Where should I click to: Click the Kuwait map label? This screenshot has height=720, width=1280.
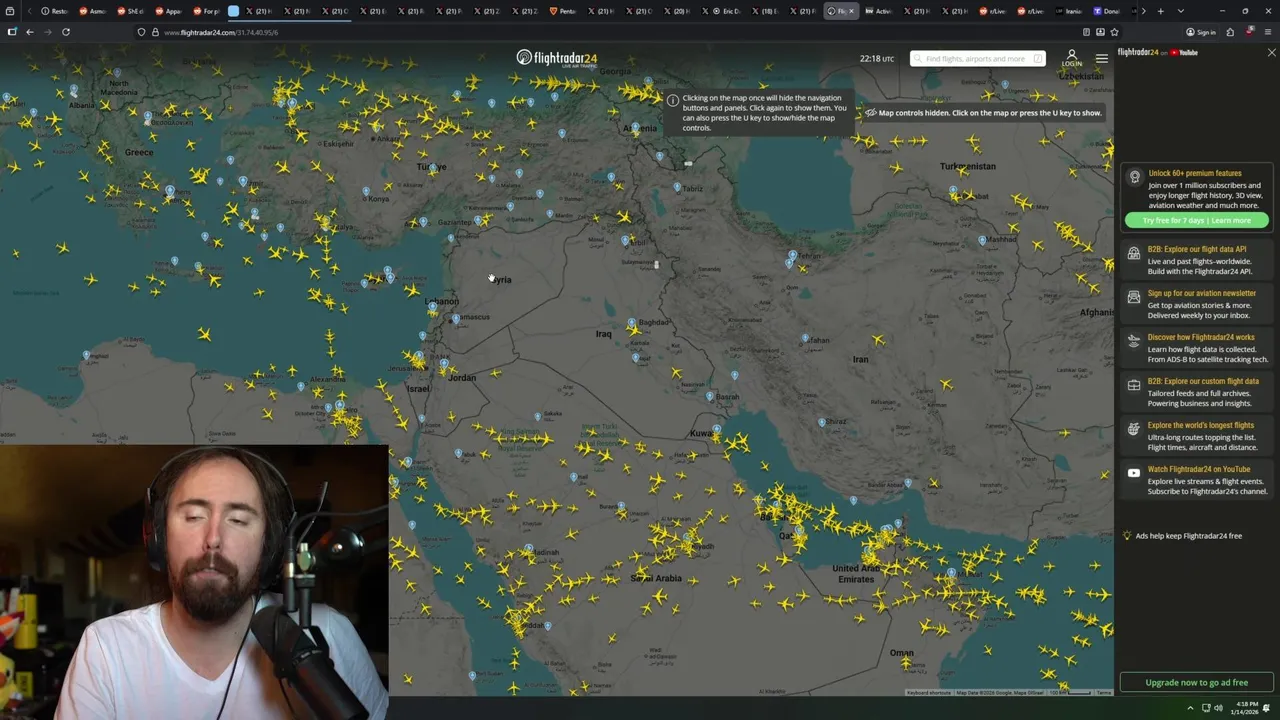[x=701, y=433]
